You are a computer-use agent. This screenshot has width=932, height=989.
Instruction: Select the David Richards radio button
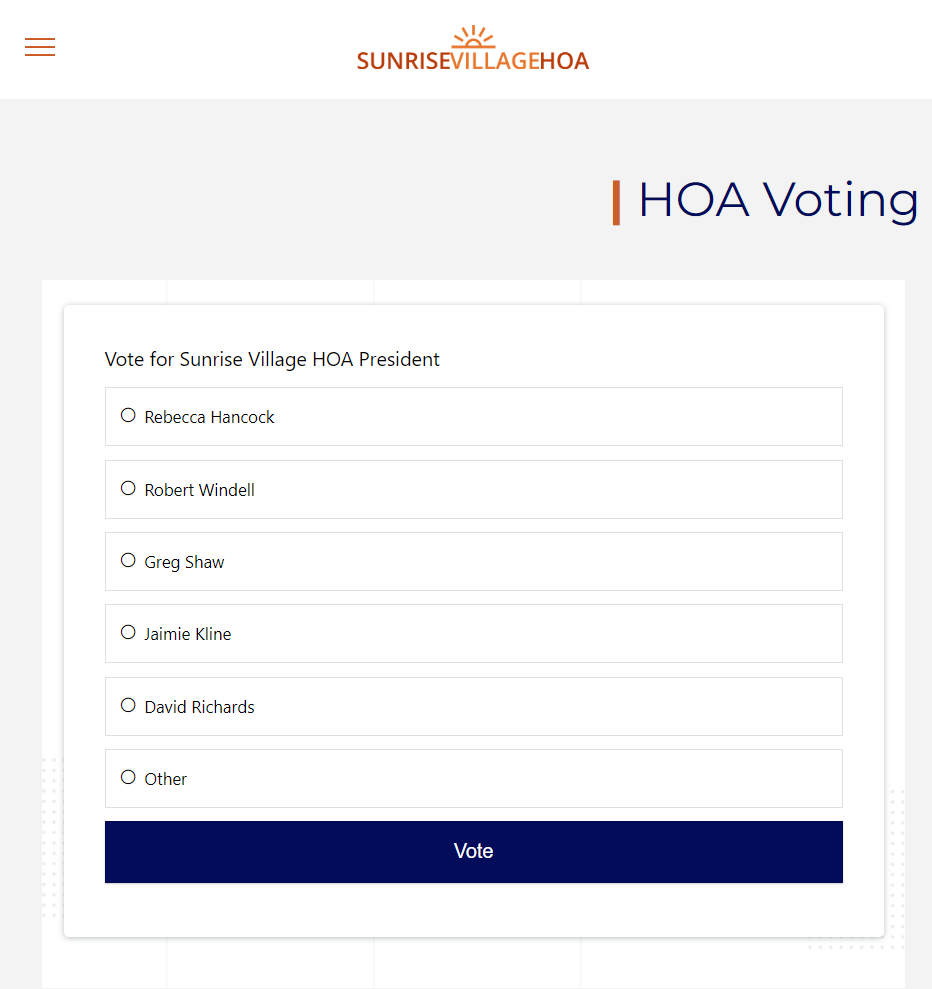tap(127, 704)
